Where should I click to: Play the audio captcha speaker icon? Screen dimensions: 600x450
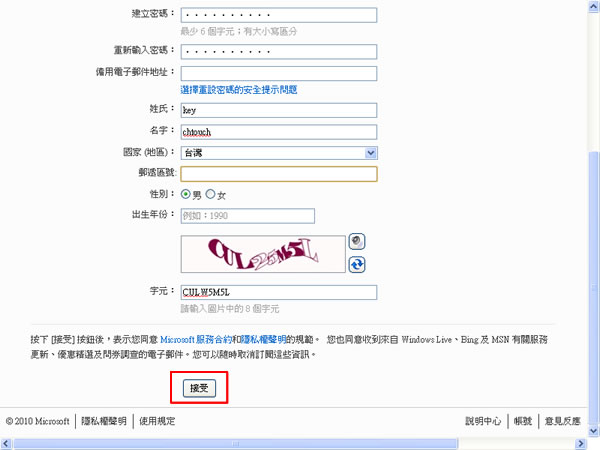tap(357, 241)
